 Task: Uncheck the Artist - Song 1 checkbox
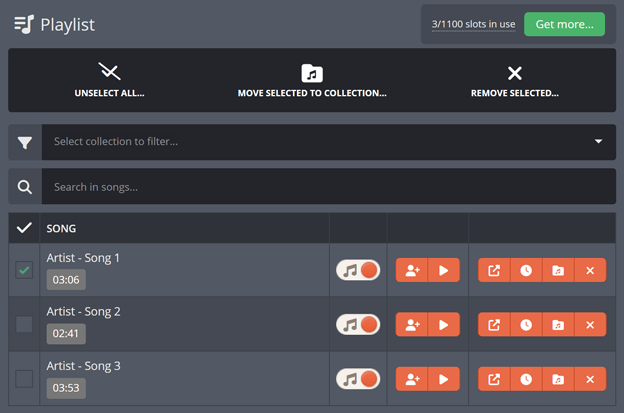(24, 270)
